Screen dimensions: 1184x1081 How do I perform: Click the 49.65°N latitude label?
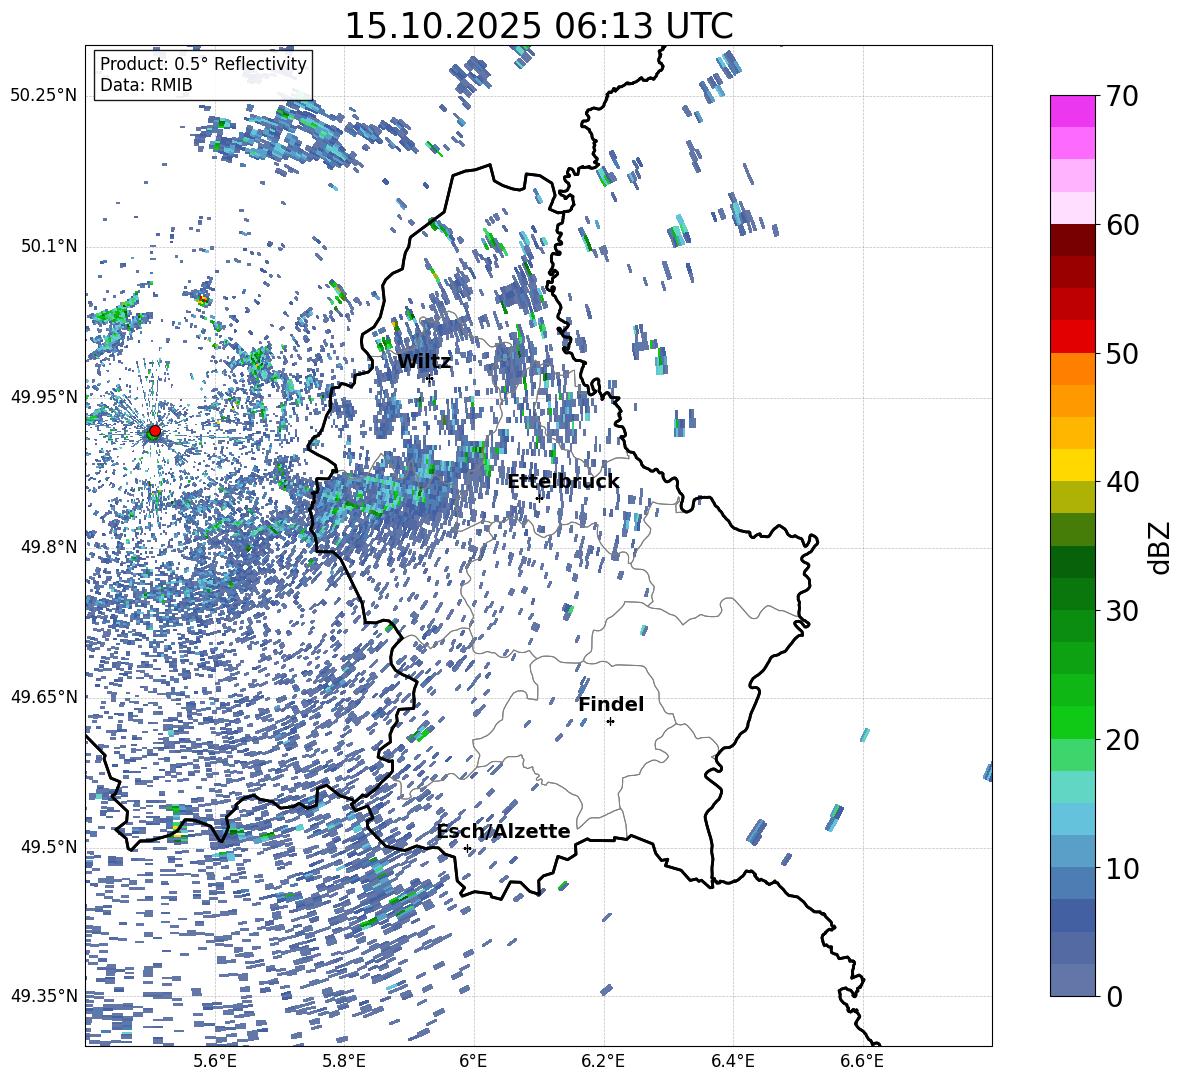coord(44,696)
